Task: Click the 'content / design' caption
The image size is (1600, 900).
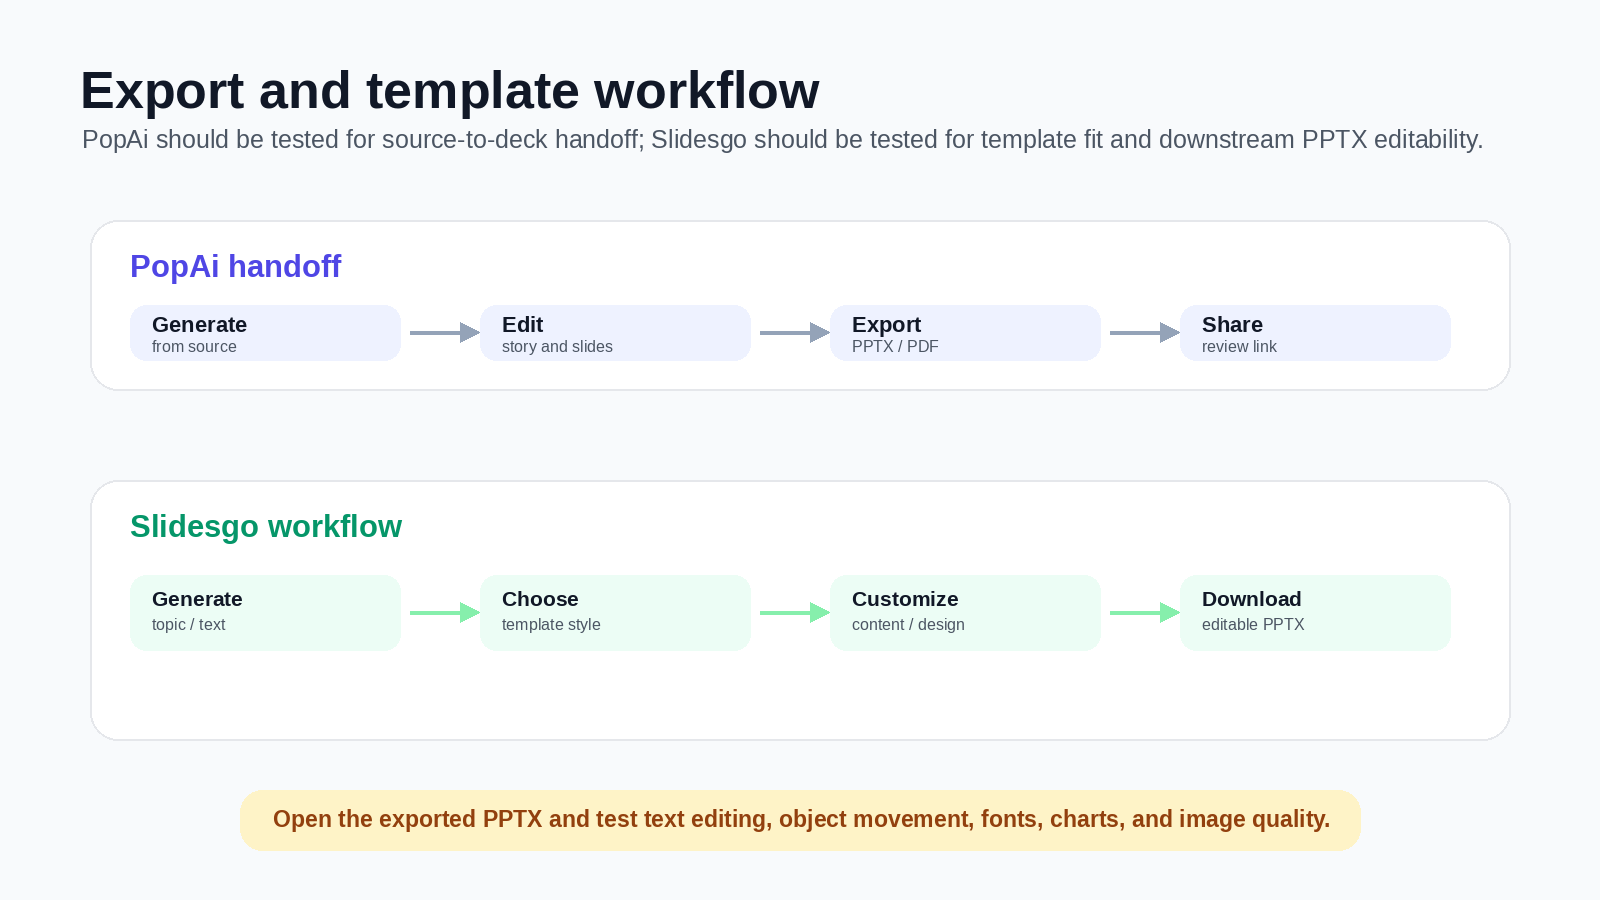Action: [908, 625]
